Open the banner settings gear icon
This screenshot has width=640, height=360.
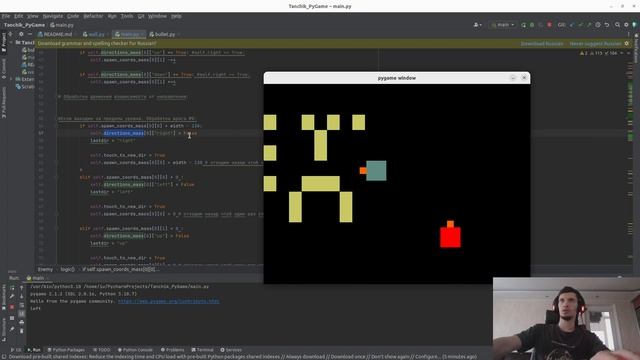(627, 44)
